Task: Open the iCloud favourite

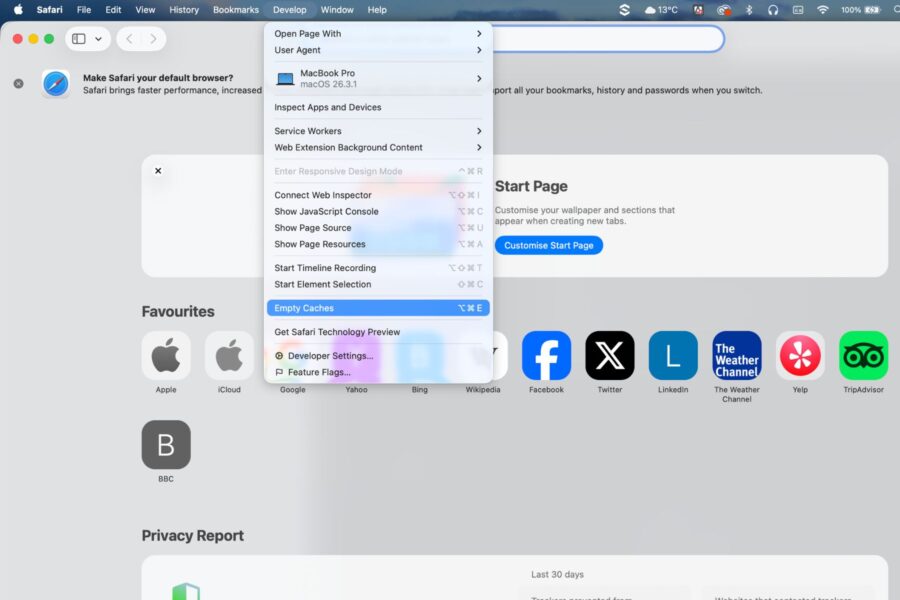Action: (x=229, y=355)
